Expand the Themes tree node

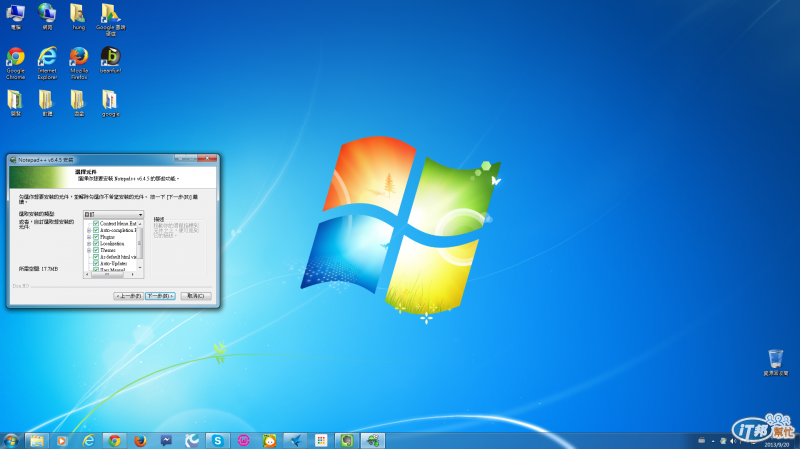[89, 250]
